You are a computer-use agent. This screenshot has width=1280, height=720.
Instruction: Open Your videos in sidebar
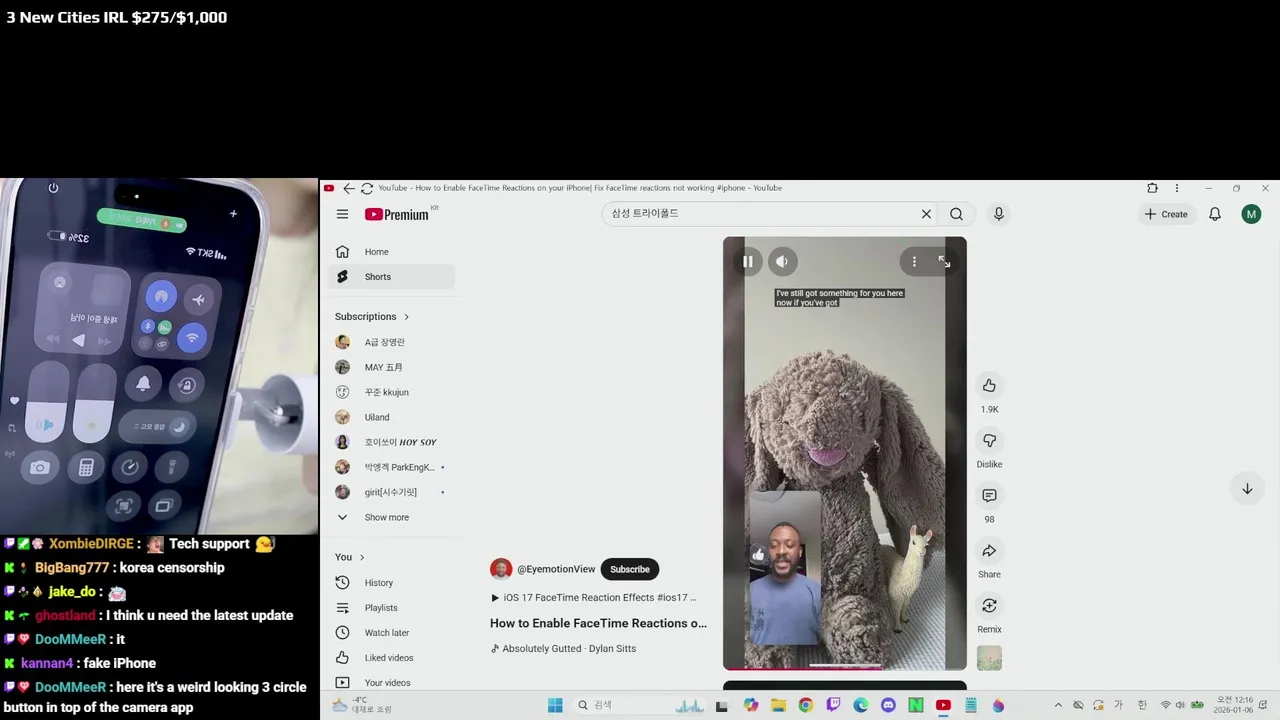392,683
